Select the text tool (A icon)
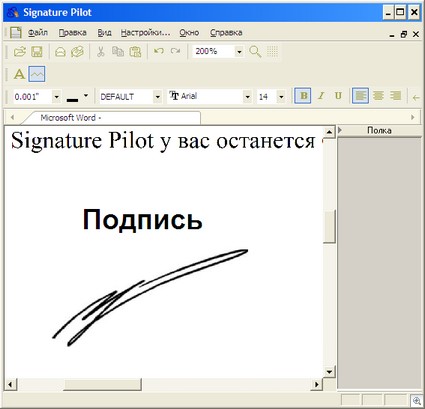This screenshot has width=425, height=409. [19, 74]
